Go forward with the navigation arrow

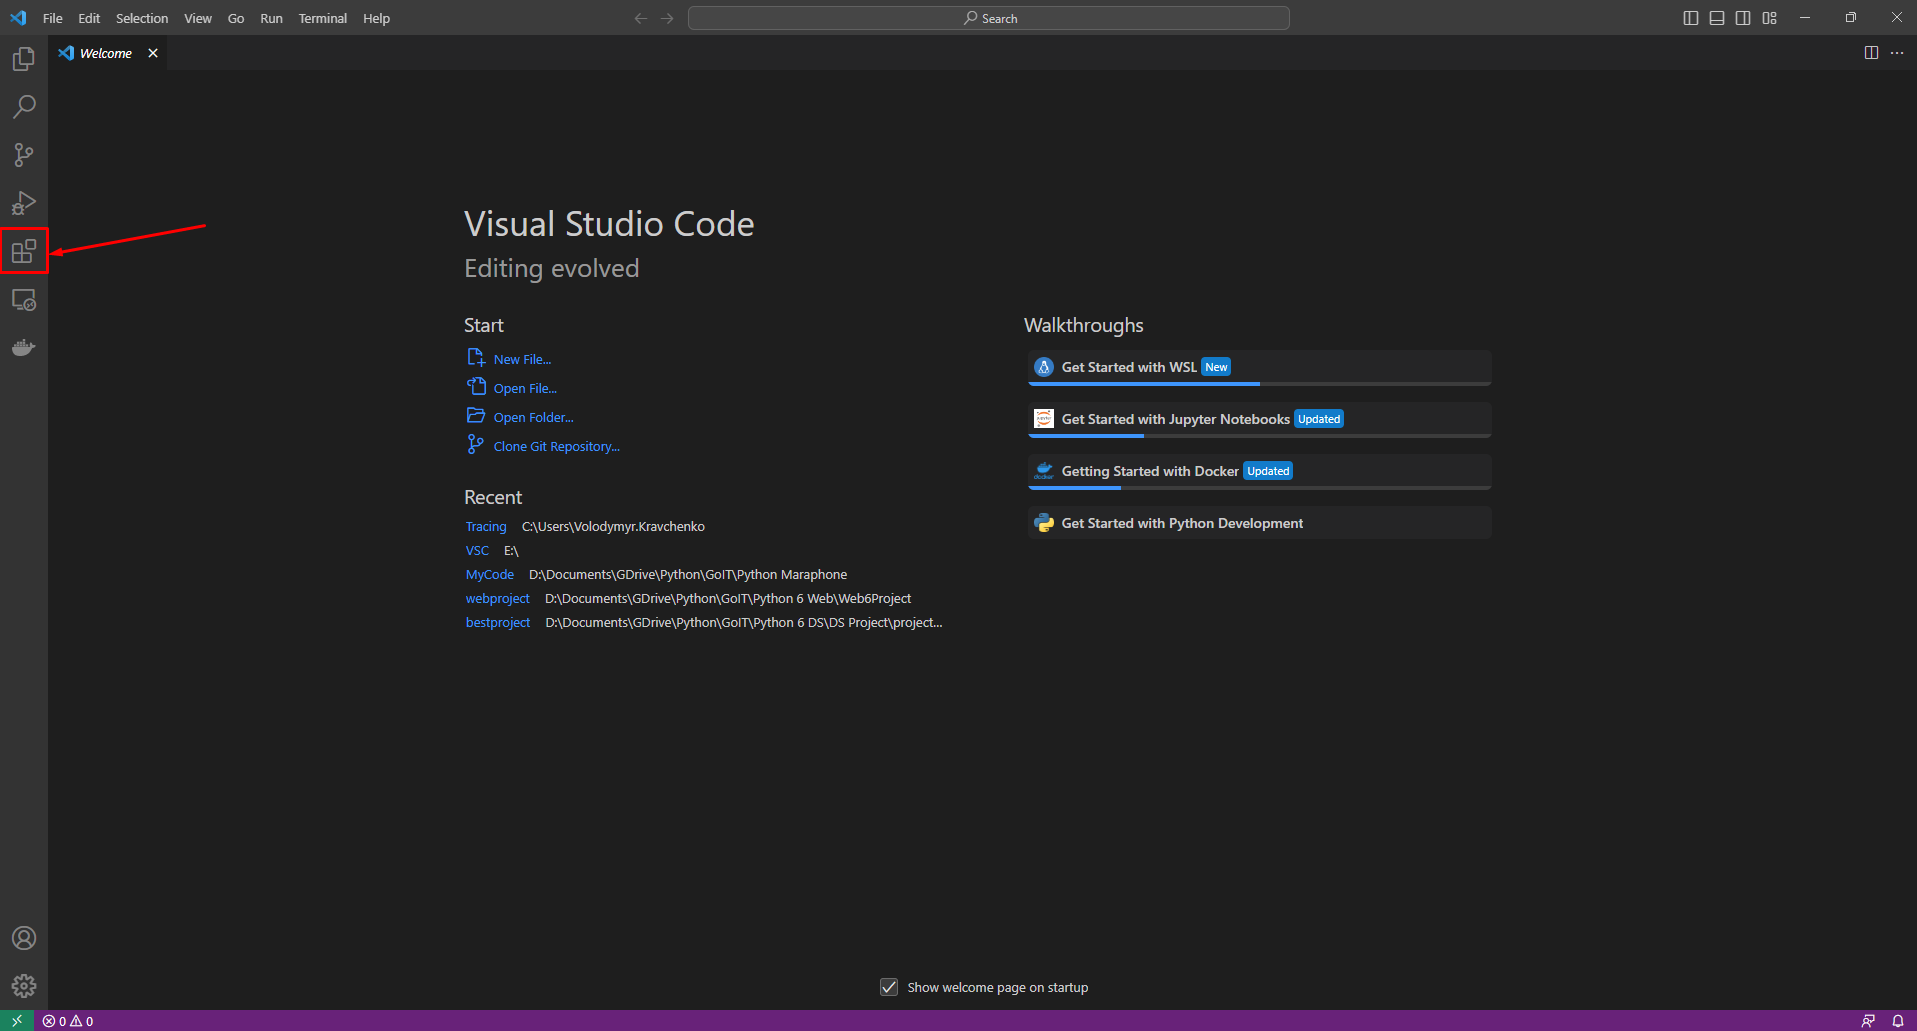pyautogui.click(x=667, y=18)
